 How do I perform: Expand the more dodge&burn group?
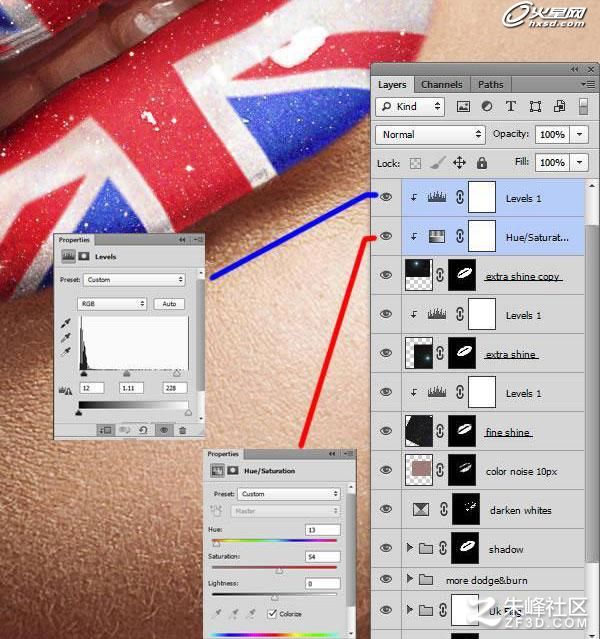(x=410, y=578)
